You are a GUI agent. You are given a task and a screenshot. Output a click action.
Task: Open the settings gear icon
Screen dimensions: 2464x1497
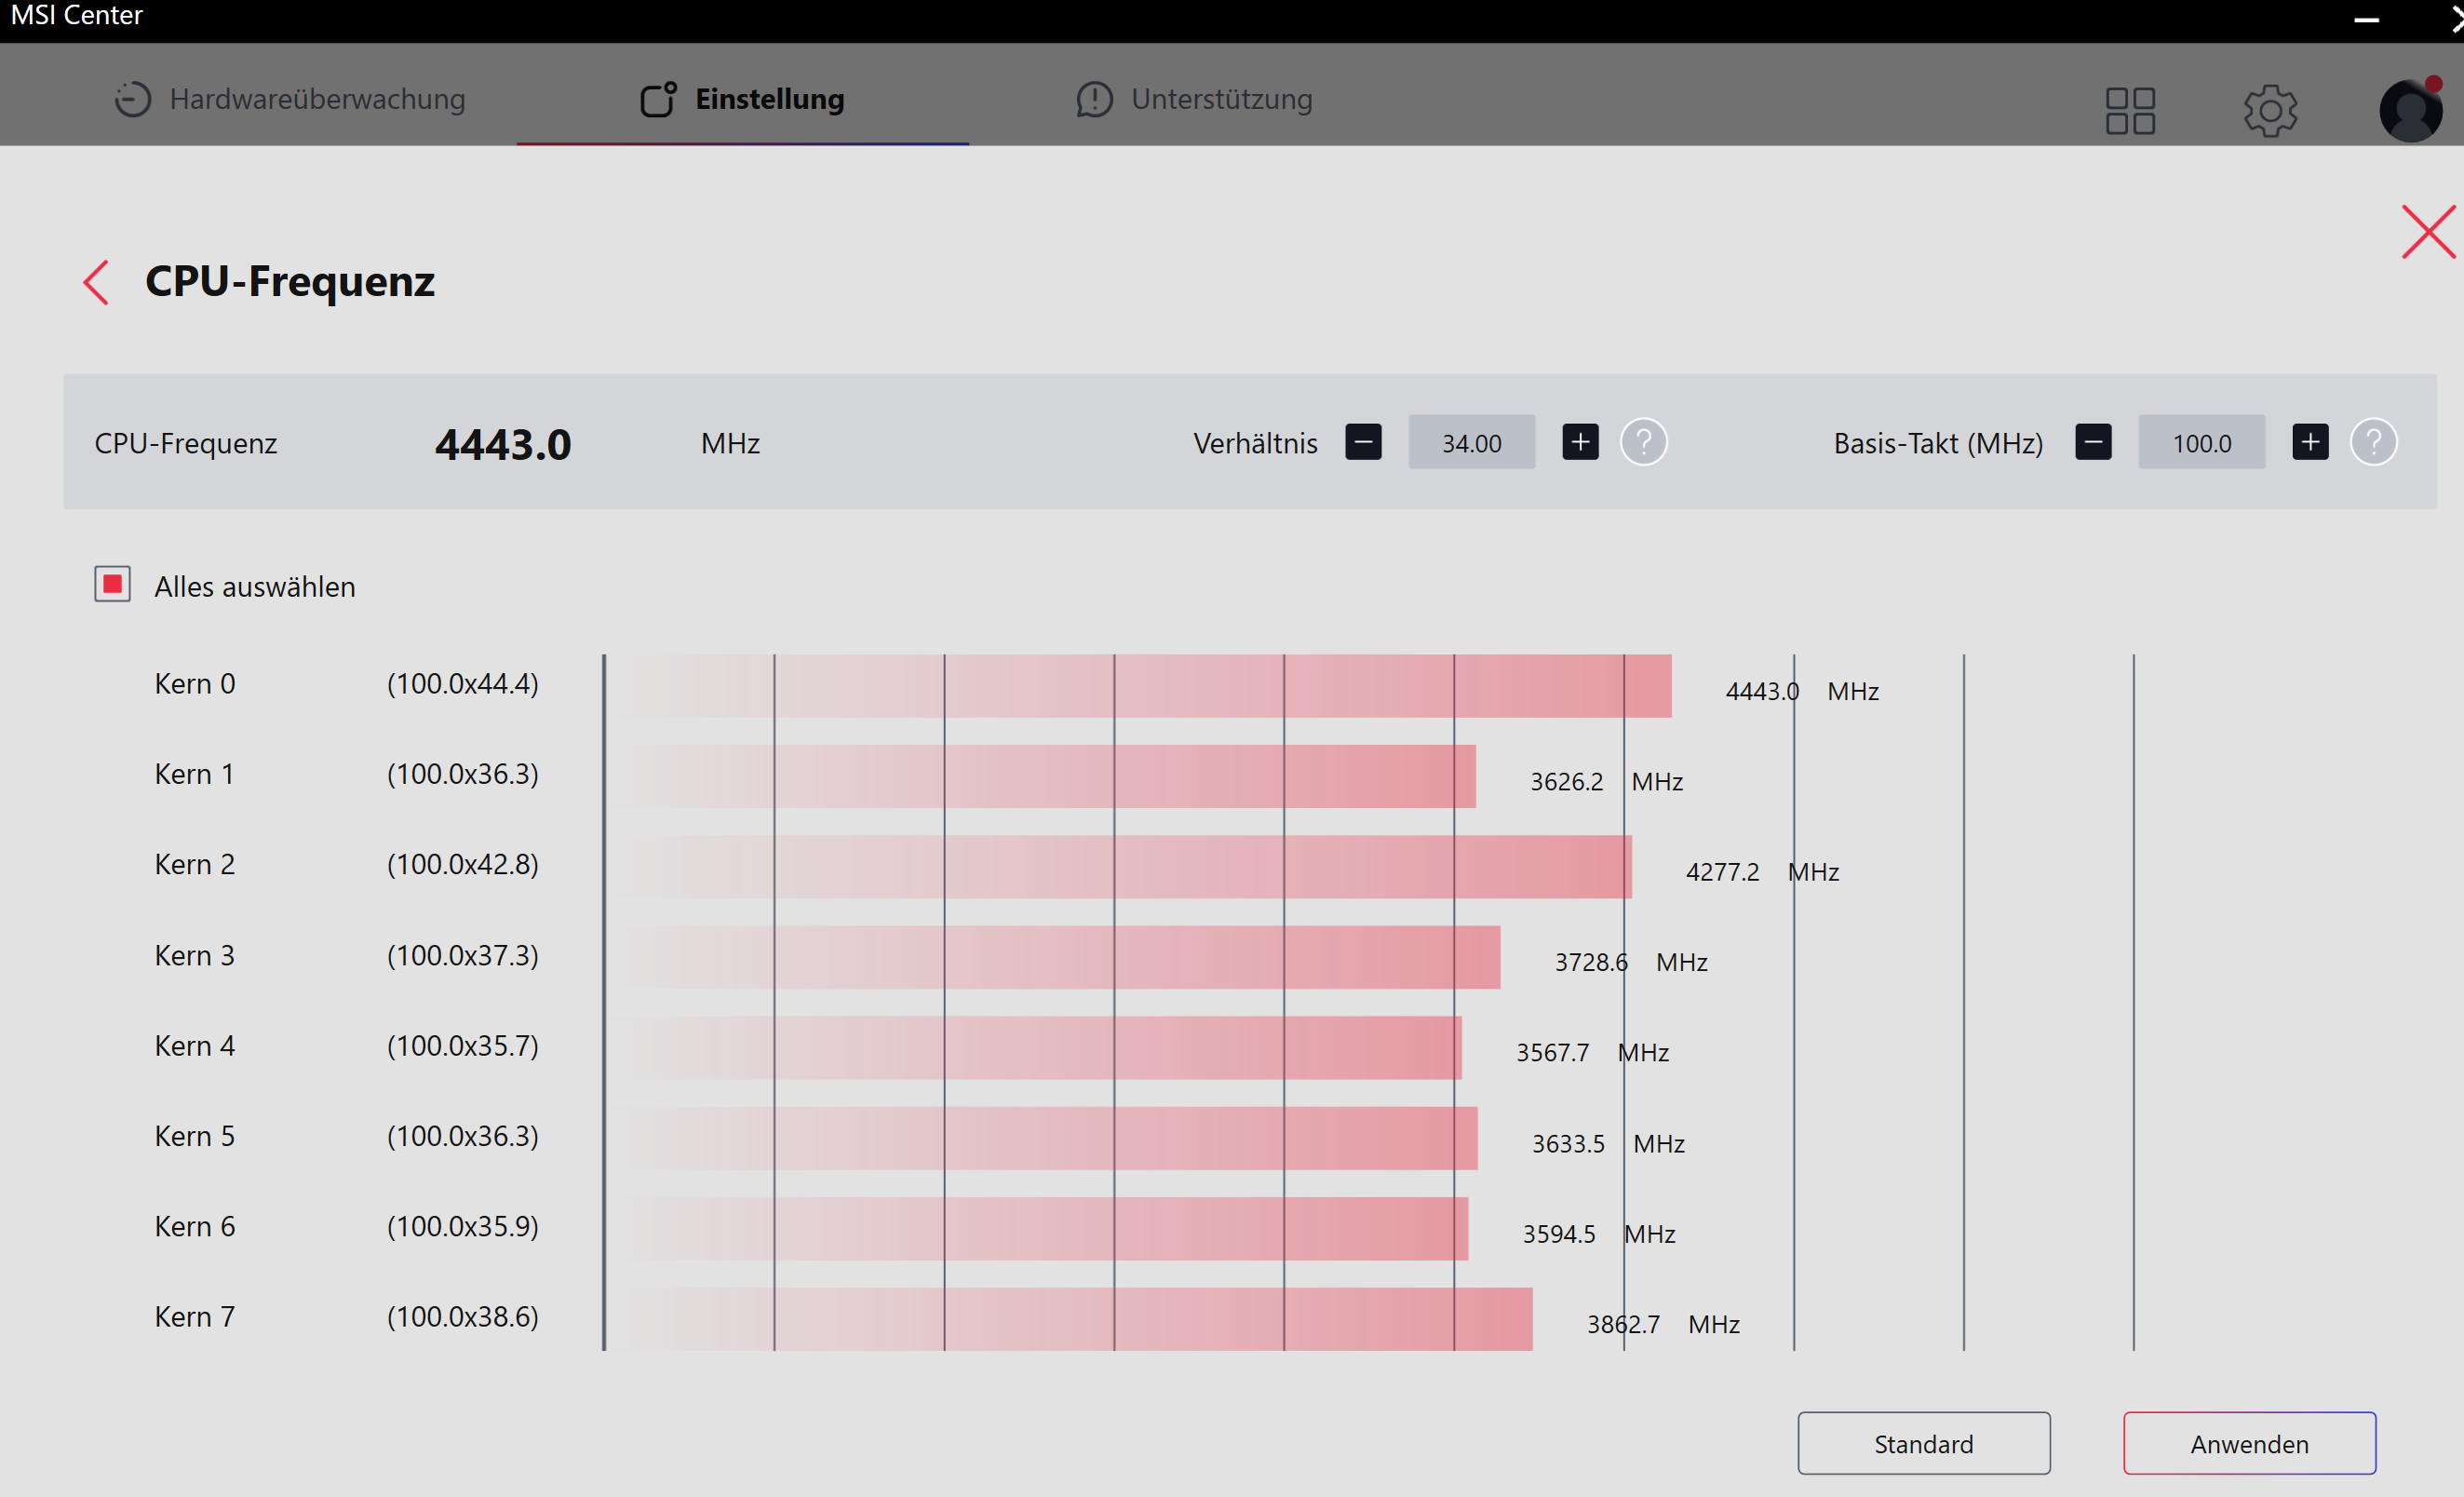(2270, 110)
